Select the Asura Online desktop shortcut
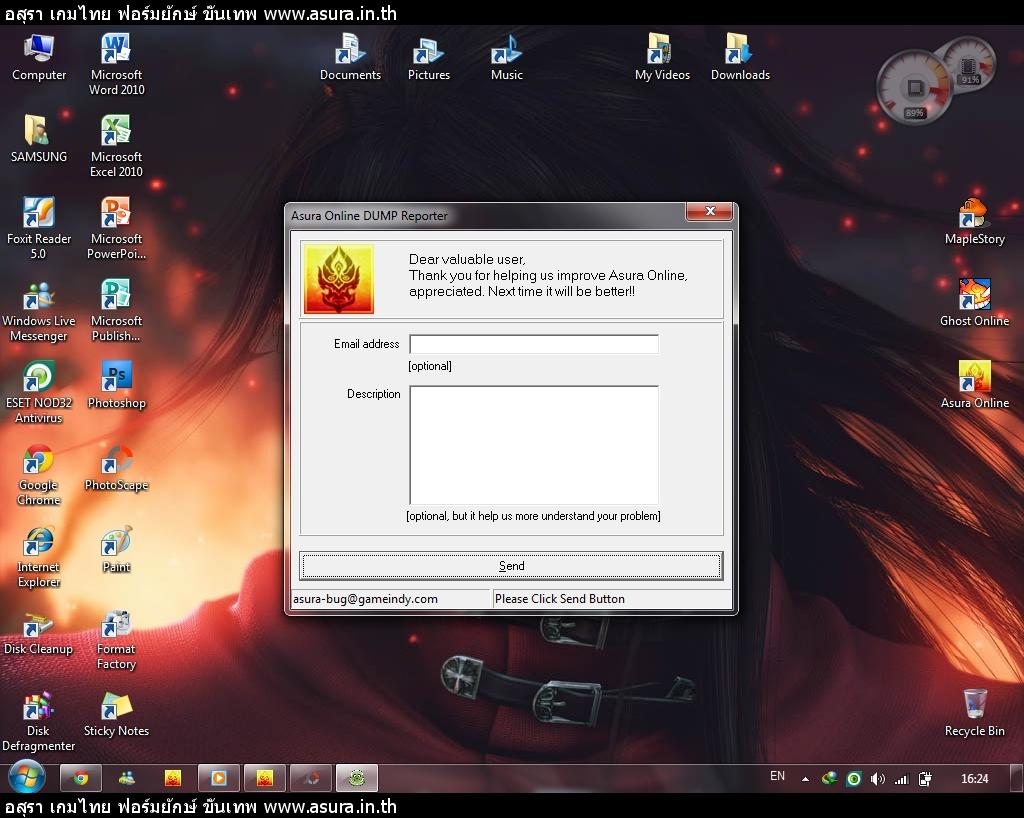Screen dimensions: 1024x818 pos(974,385)
